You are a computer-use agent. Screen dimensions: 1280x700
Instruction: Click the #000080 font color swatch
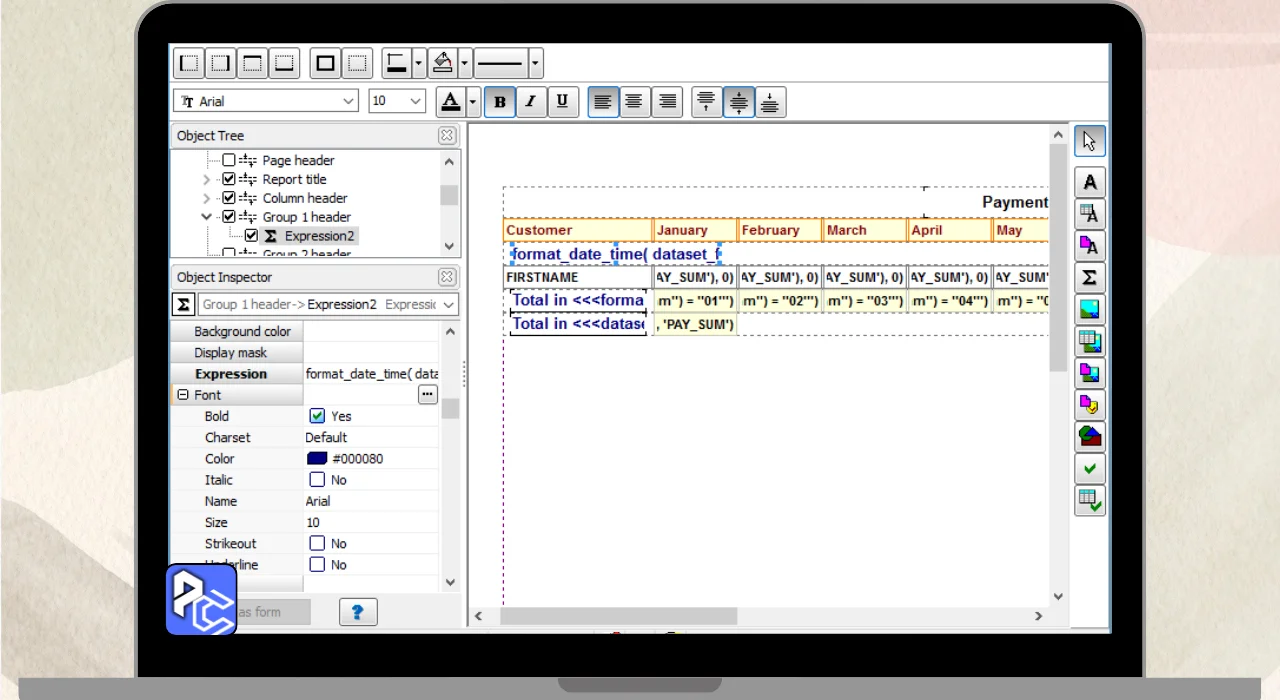click(x=317, y=459)
